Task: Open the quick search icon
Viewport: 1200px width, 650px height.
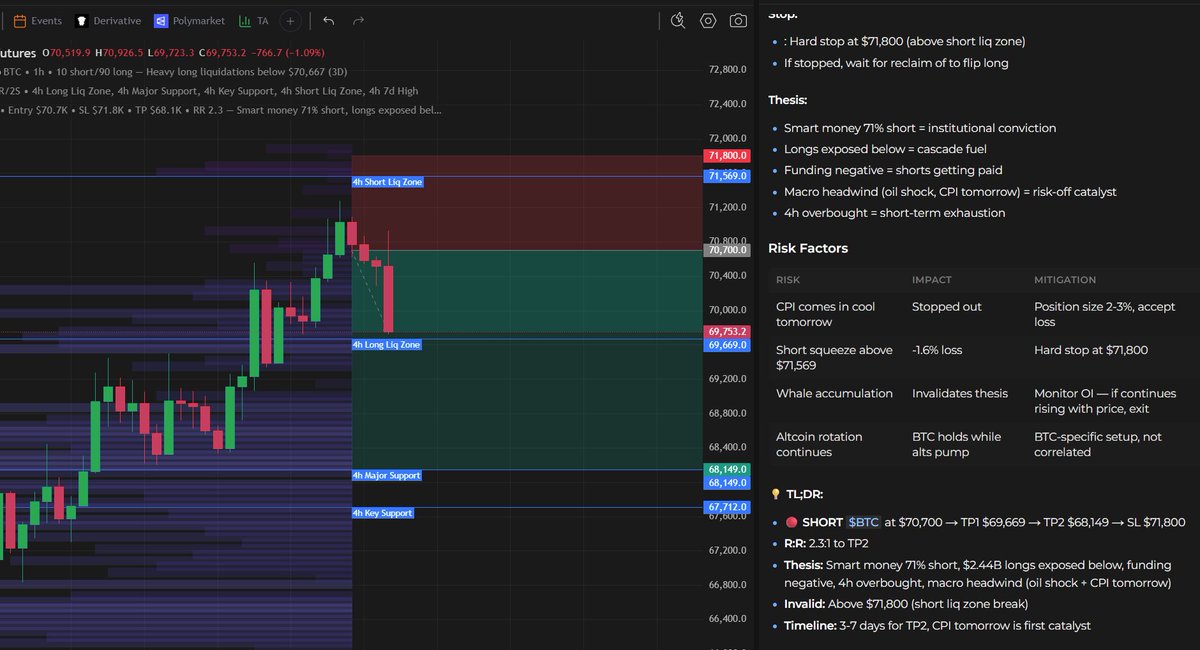Action: pyautogui.click(x=677, y=20)
